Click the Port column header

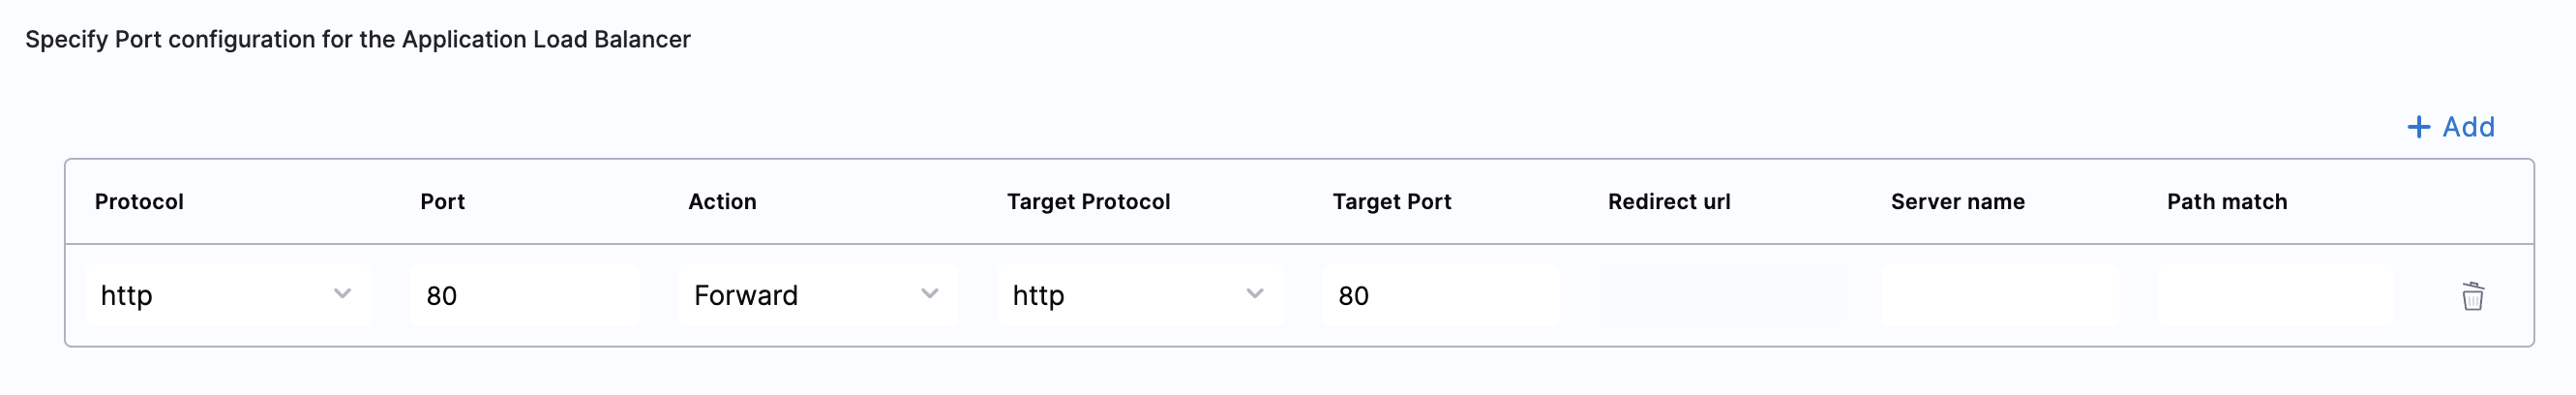coord(442,202)
